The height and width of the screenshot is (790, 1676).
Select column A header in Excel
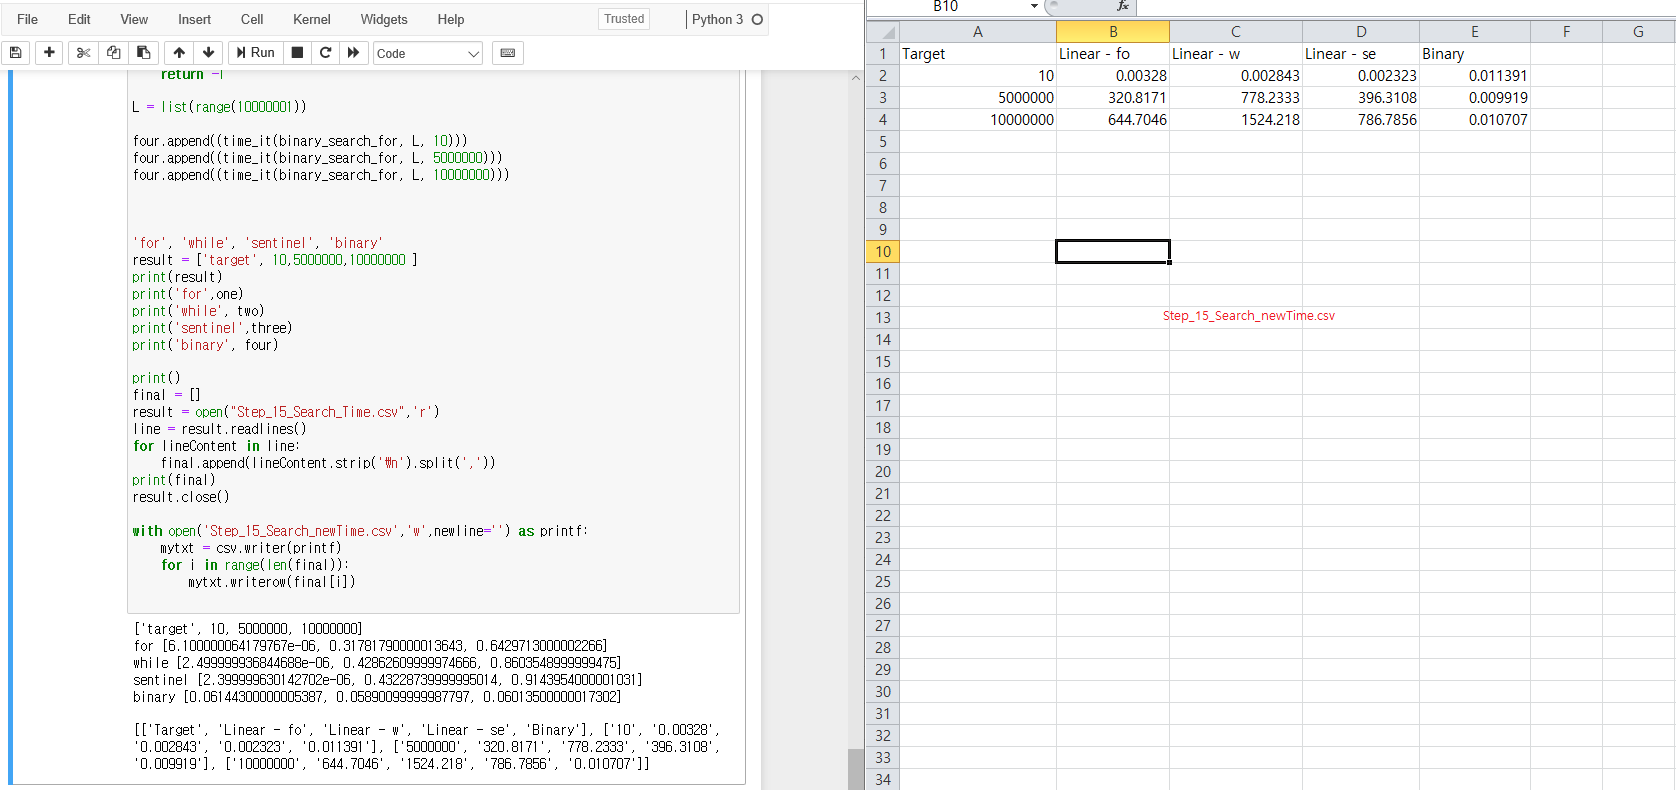click(977, 32)
